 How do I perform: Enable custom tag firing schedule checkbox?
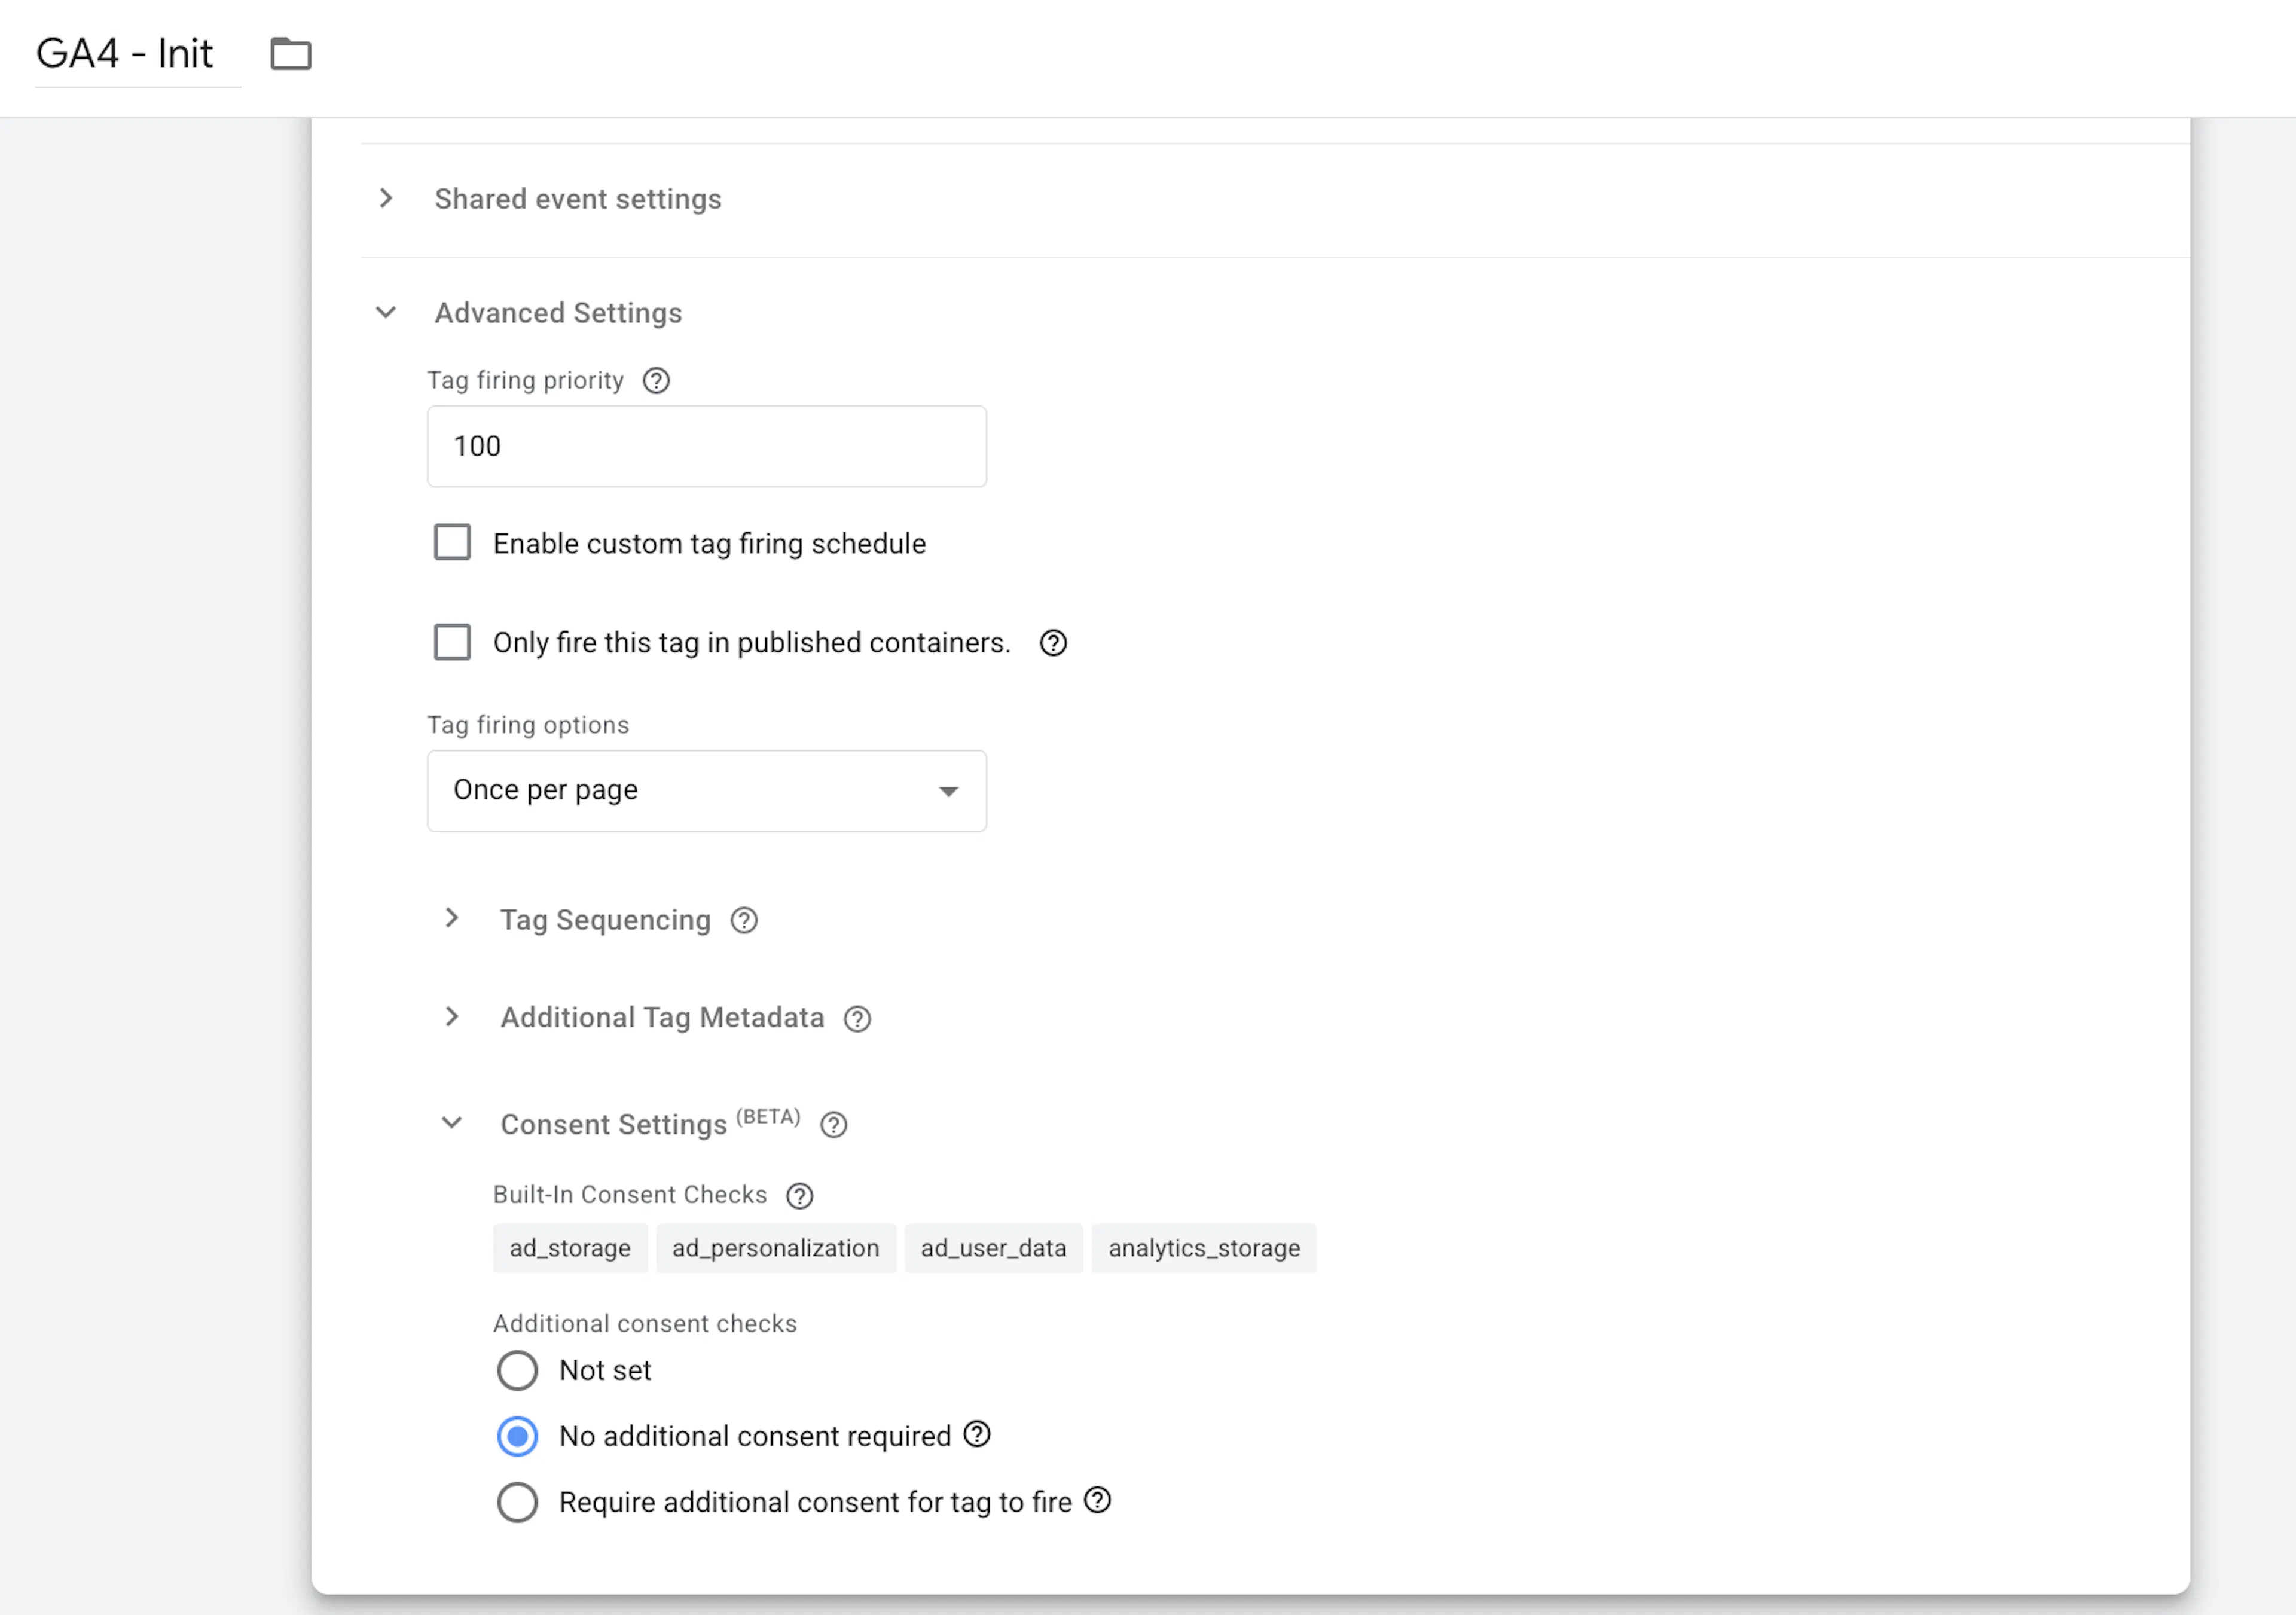pos(452,543)
